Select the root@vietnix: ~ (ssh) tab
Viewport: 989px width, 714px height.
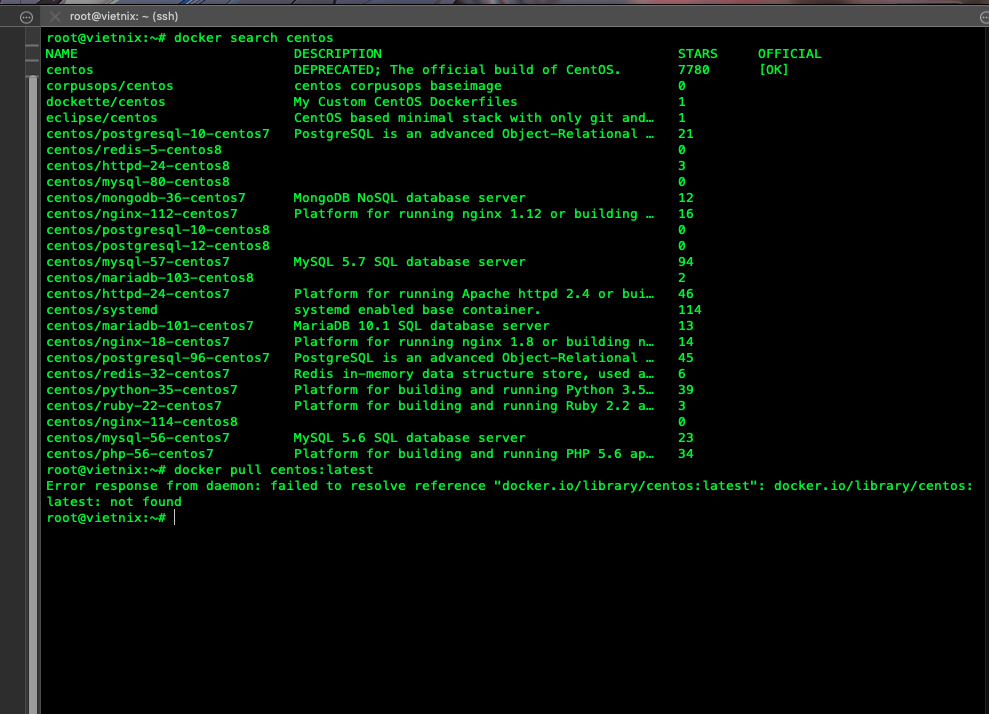pos(124,16)
